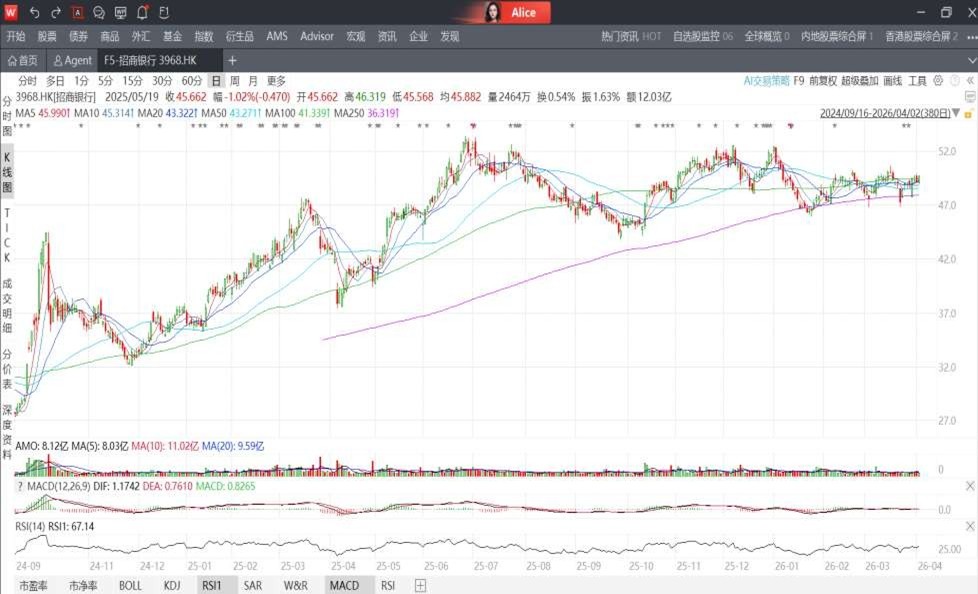Add indicator with plus box icon
978x594 pixels.
click(421, 585)
